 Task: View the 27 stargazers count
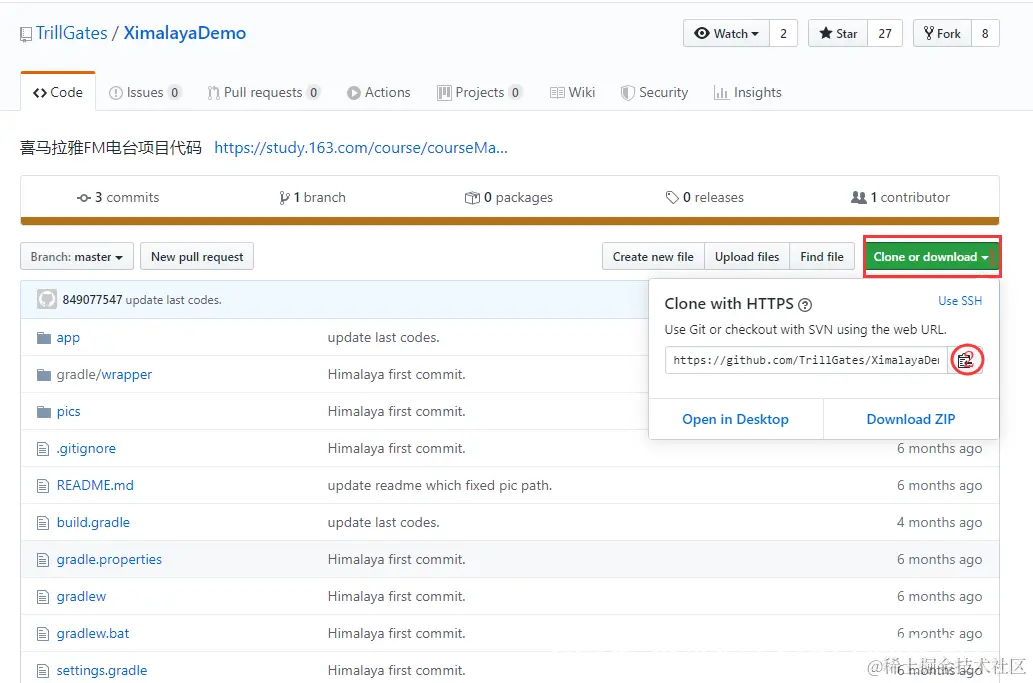click(885, 34)
